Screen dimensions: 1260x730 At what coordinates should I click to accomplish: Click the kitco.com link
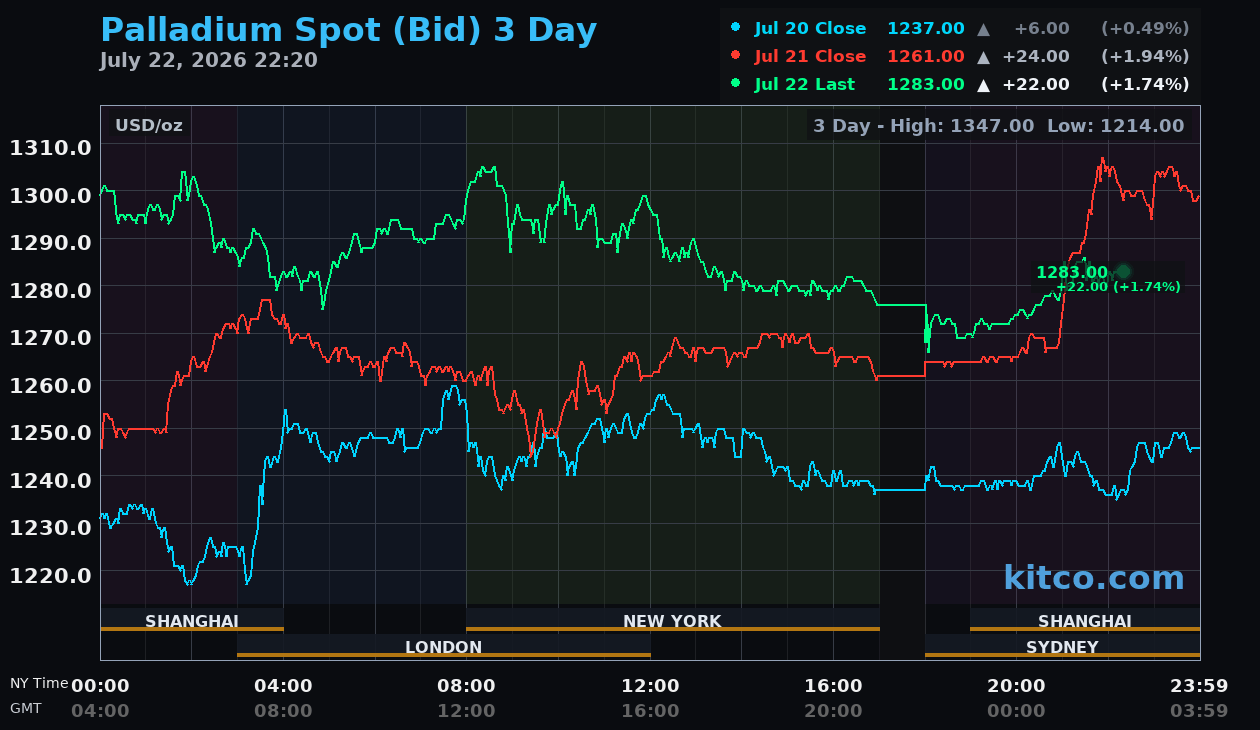click(1093, 578)
